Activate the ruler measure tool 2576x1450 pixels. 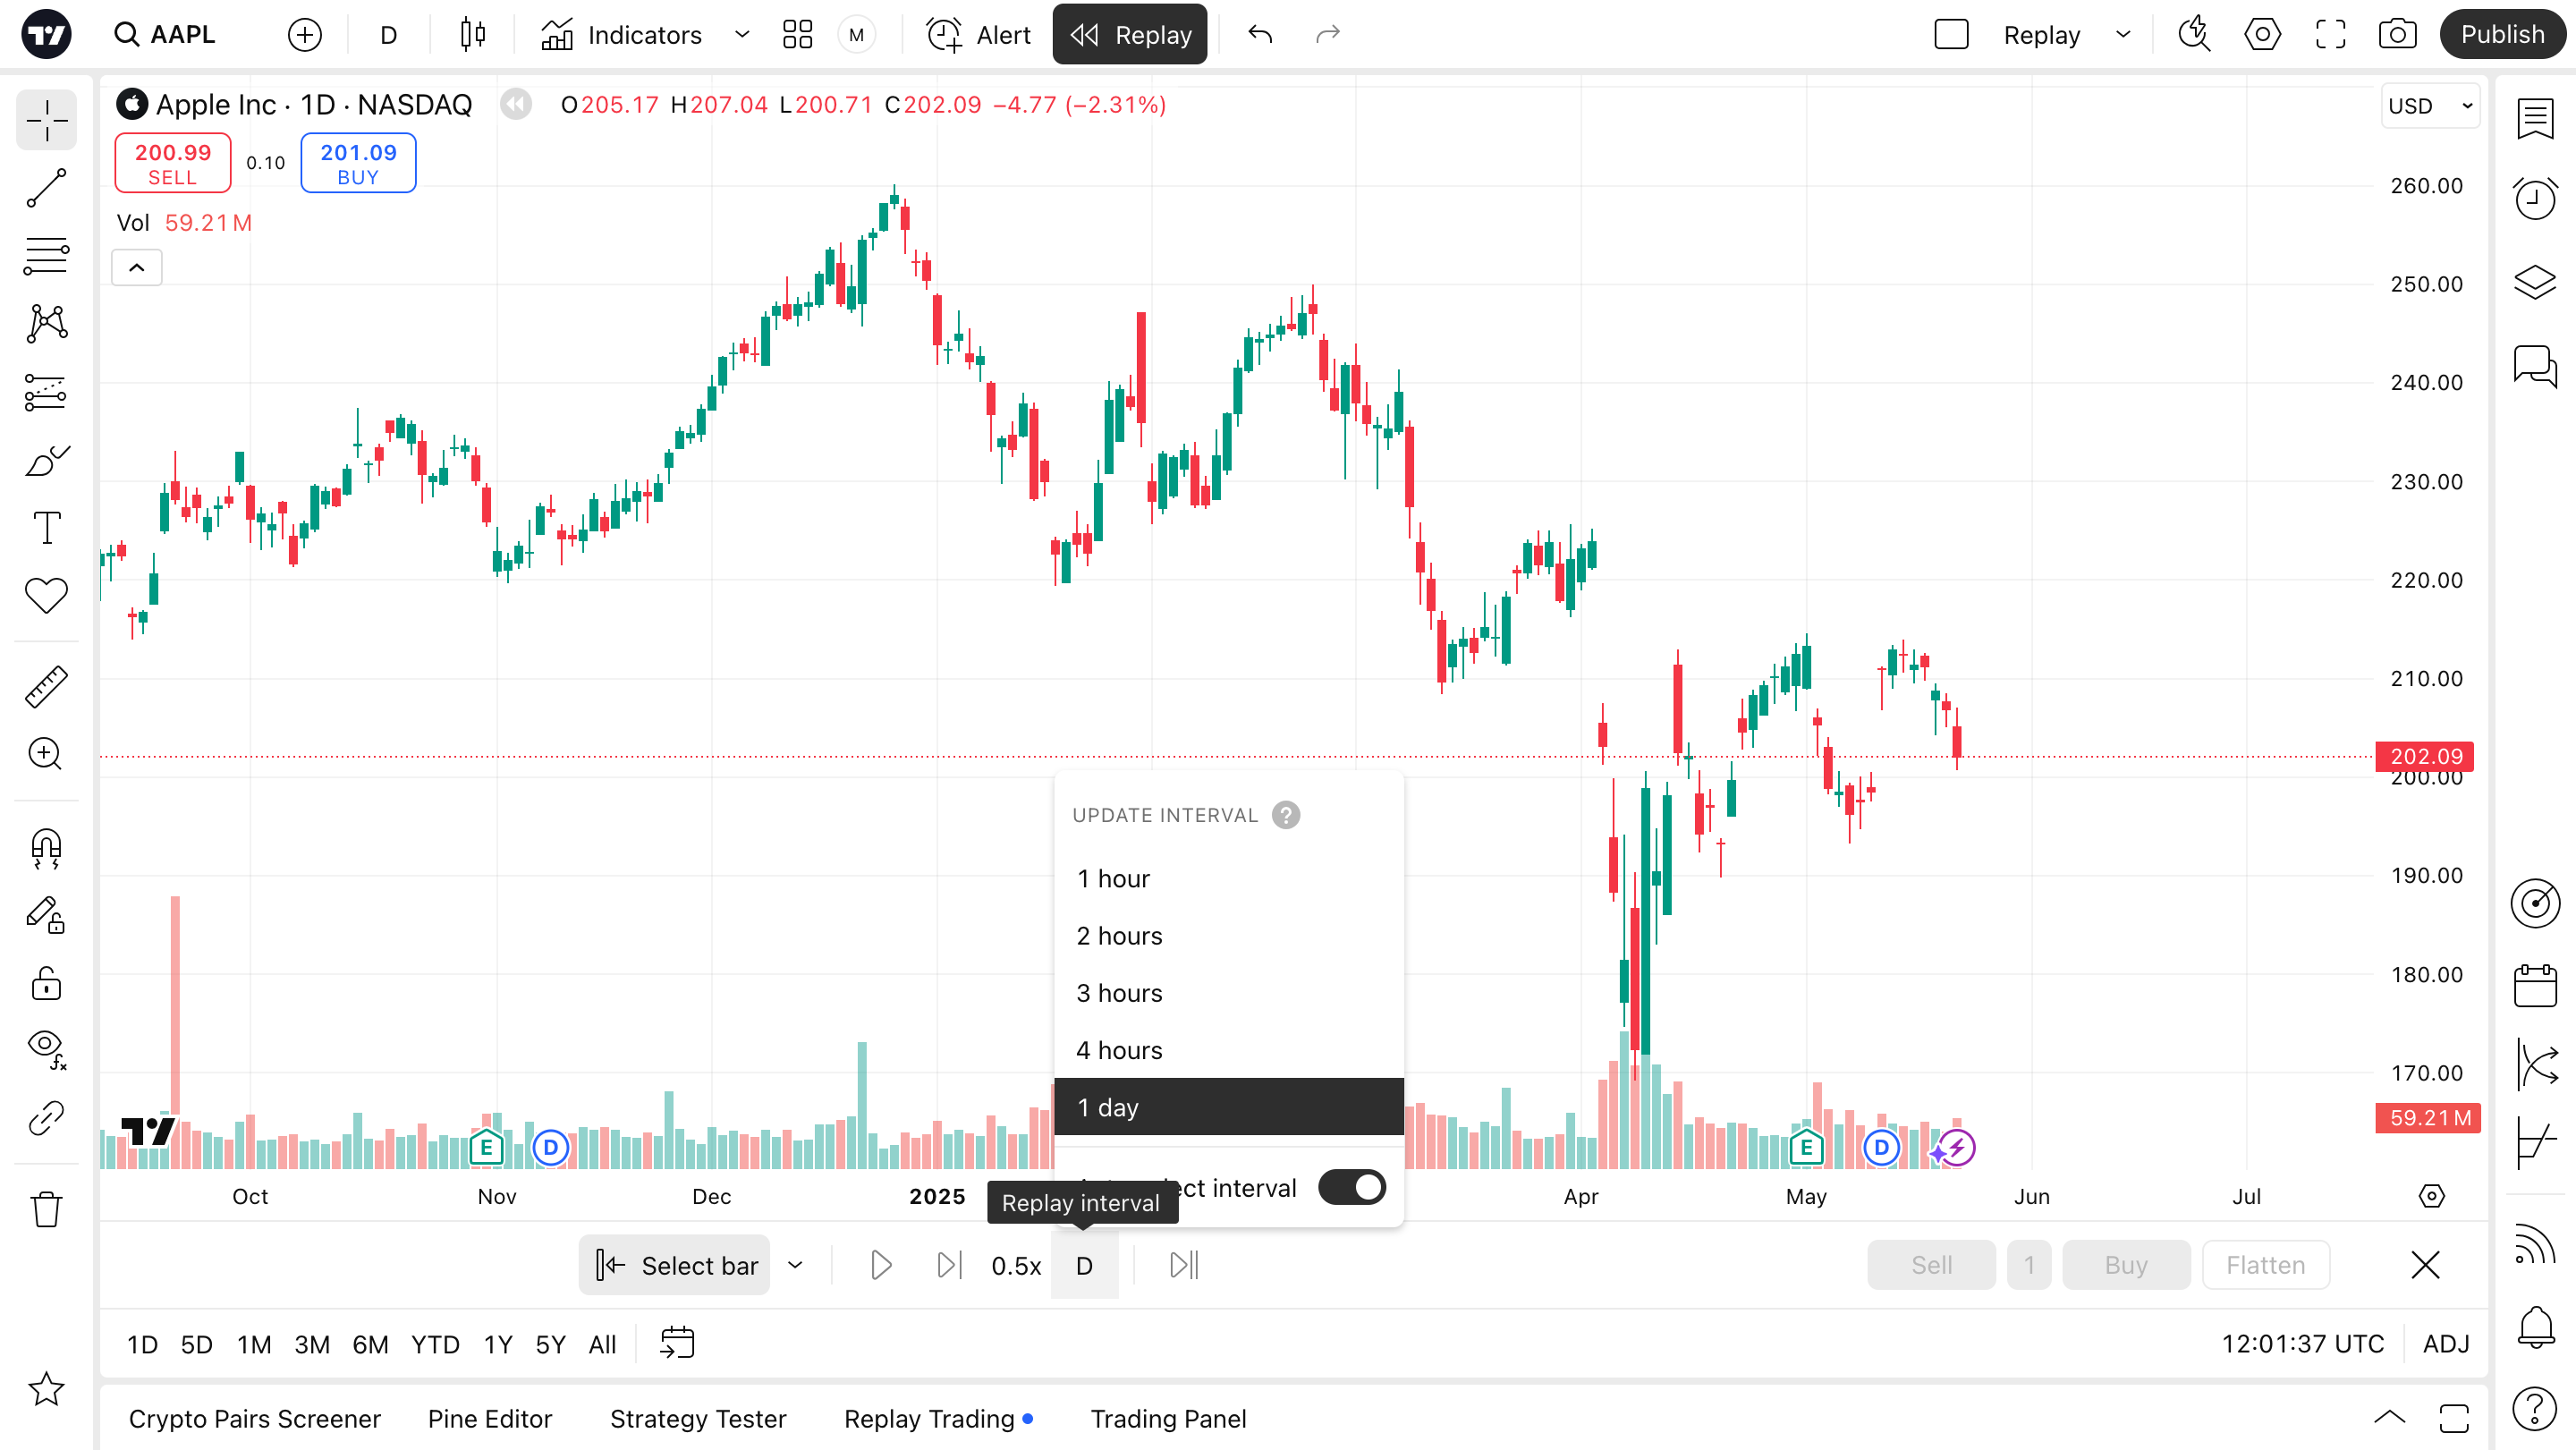point(46,687)
